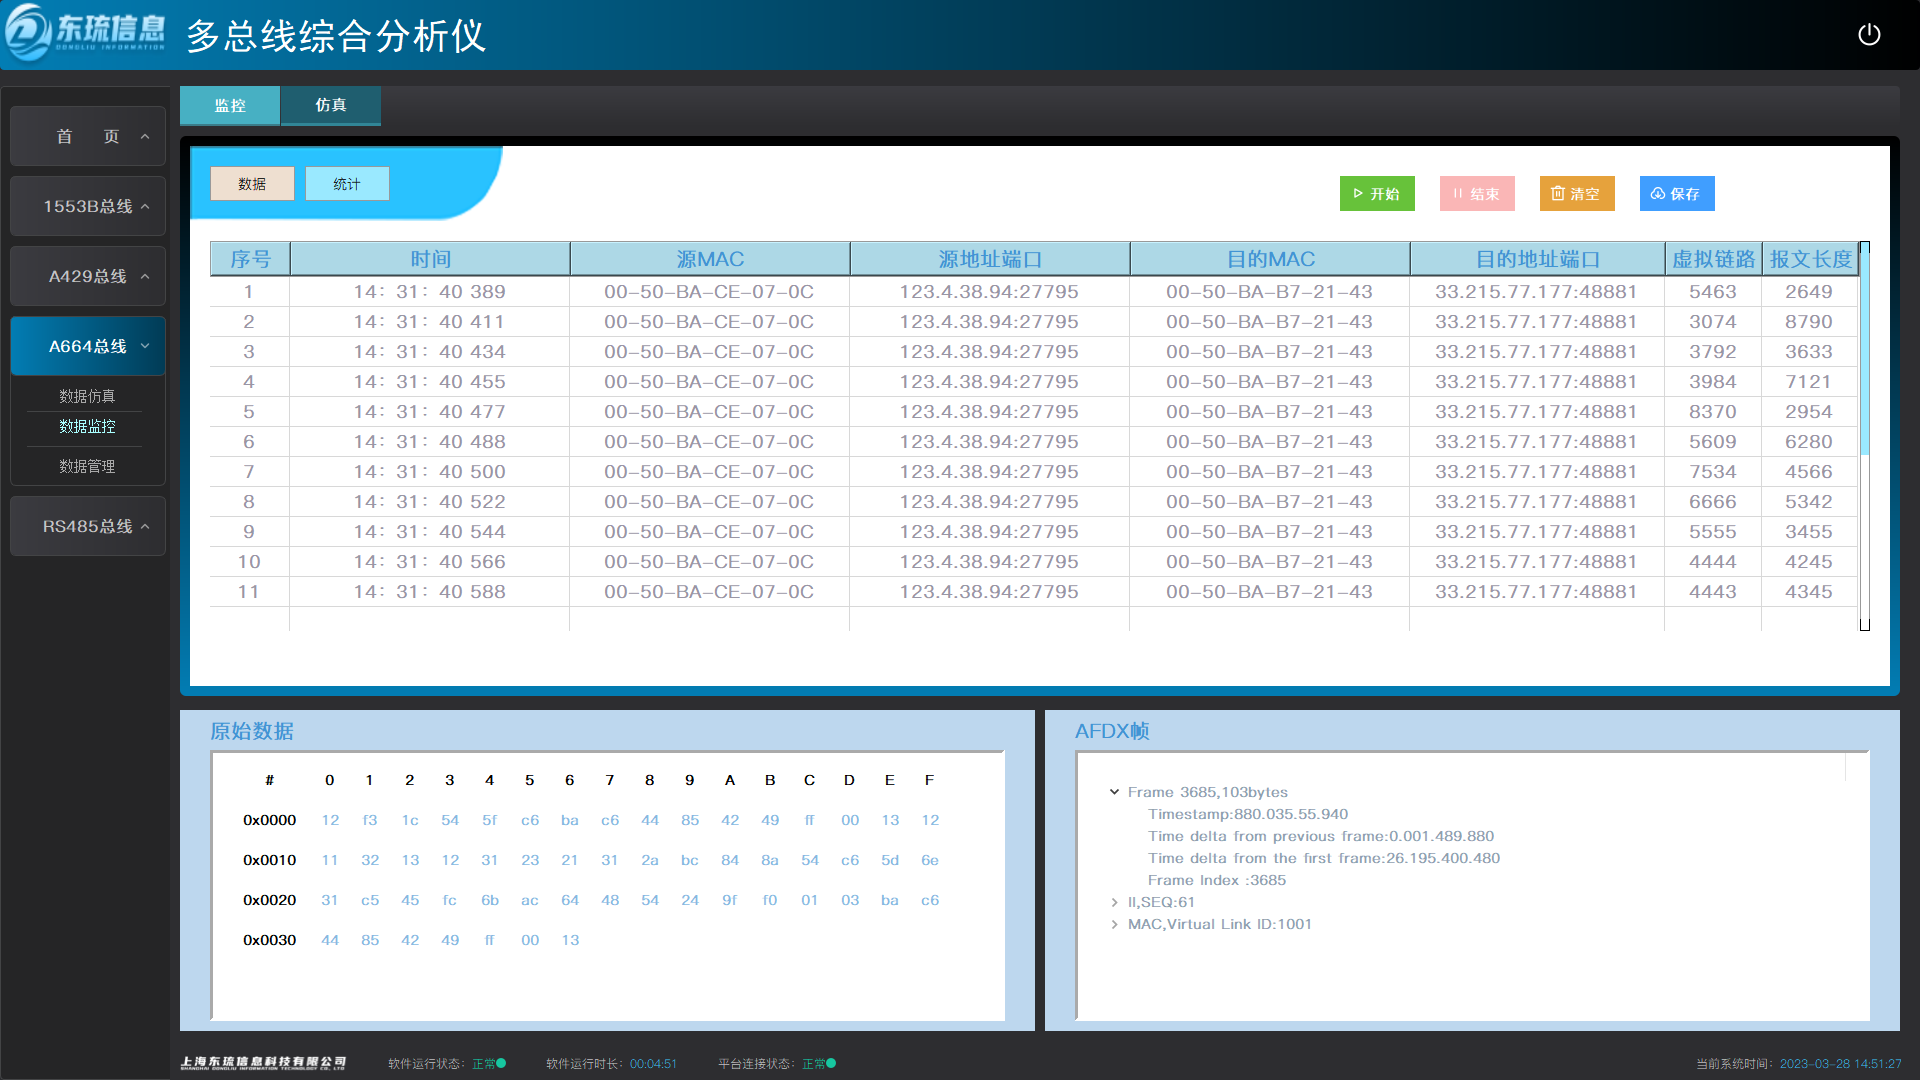Viewport: 1920px width, 1080px height.
Task: Expand the RS485总线 sidebar section
Action: pos(88,526)
